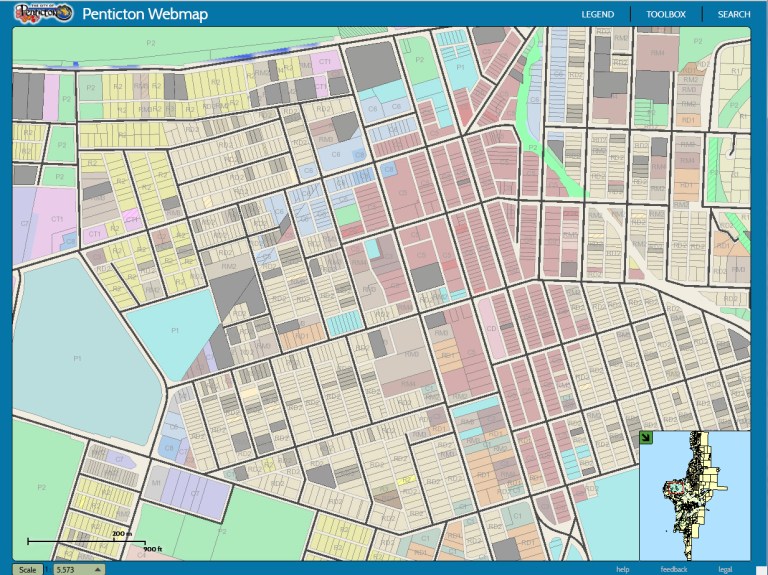Select the grey M1 zoned parcel
The image size is (768, 575).
pos(157,481)
